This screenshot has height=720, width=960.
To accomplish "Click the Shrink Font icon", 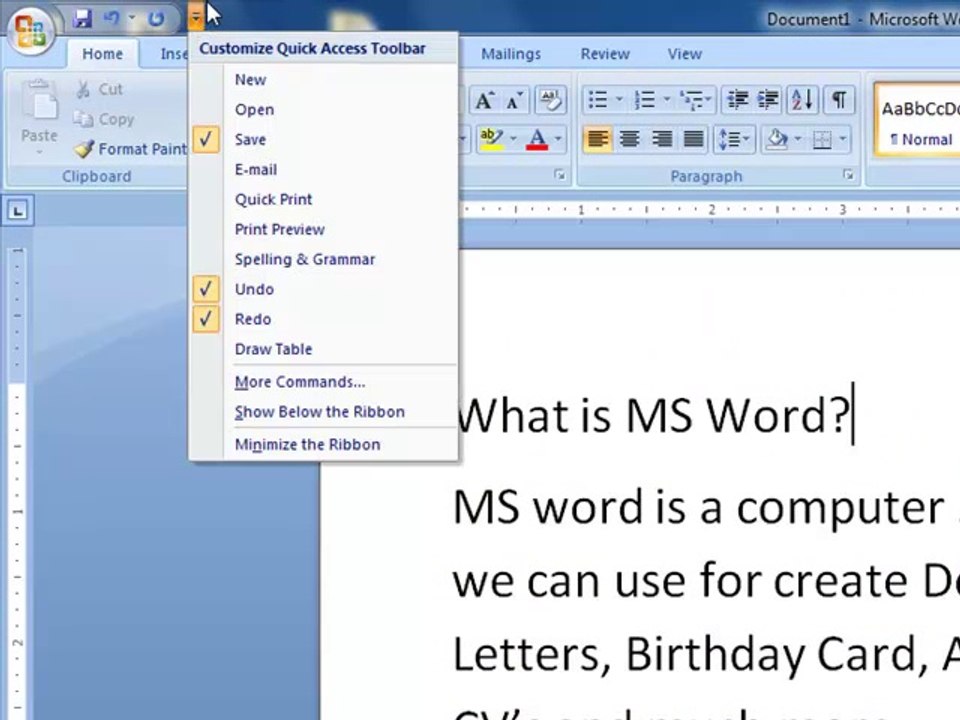I will tap(514, 100).
